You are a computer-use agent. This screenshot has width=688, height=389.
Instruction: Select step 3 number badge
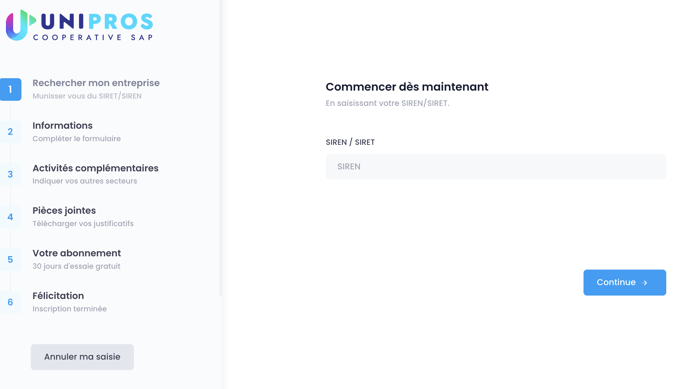point(11,175)
